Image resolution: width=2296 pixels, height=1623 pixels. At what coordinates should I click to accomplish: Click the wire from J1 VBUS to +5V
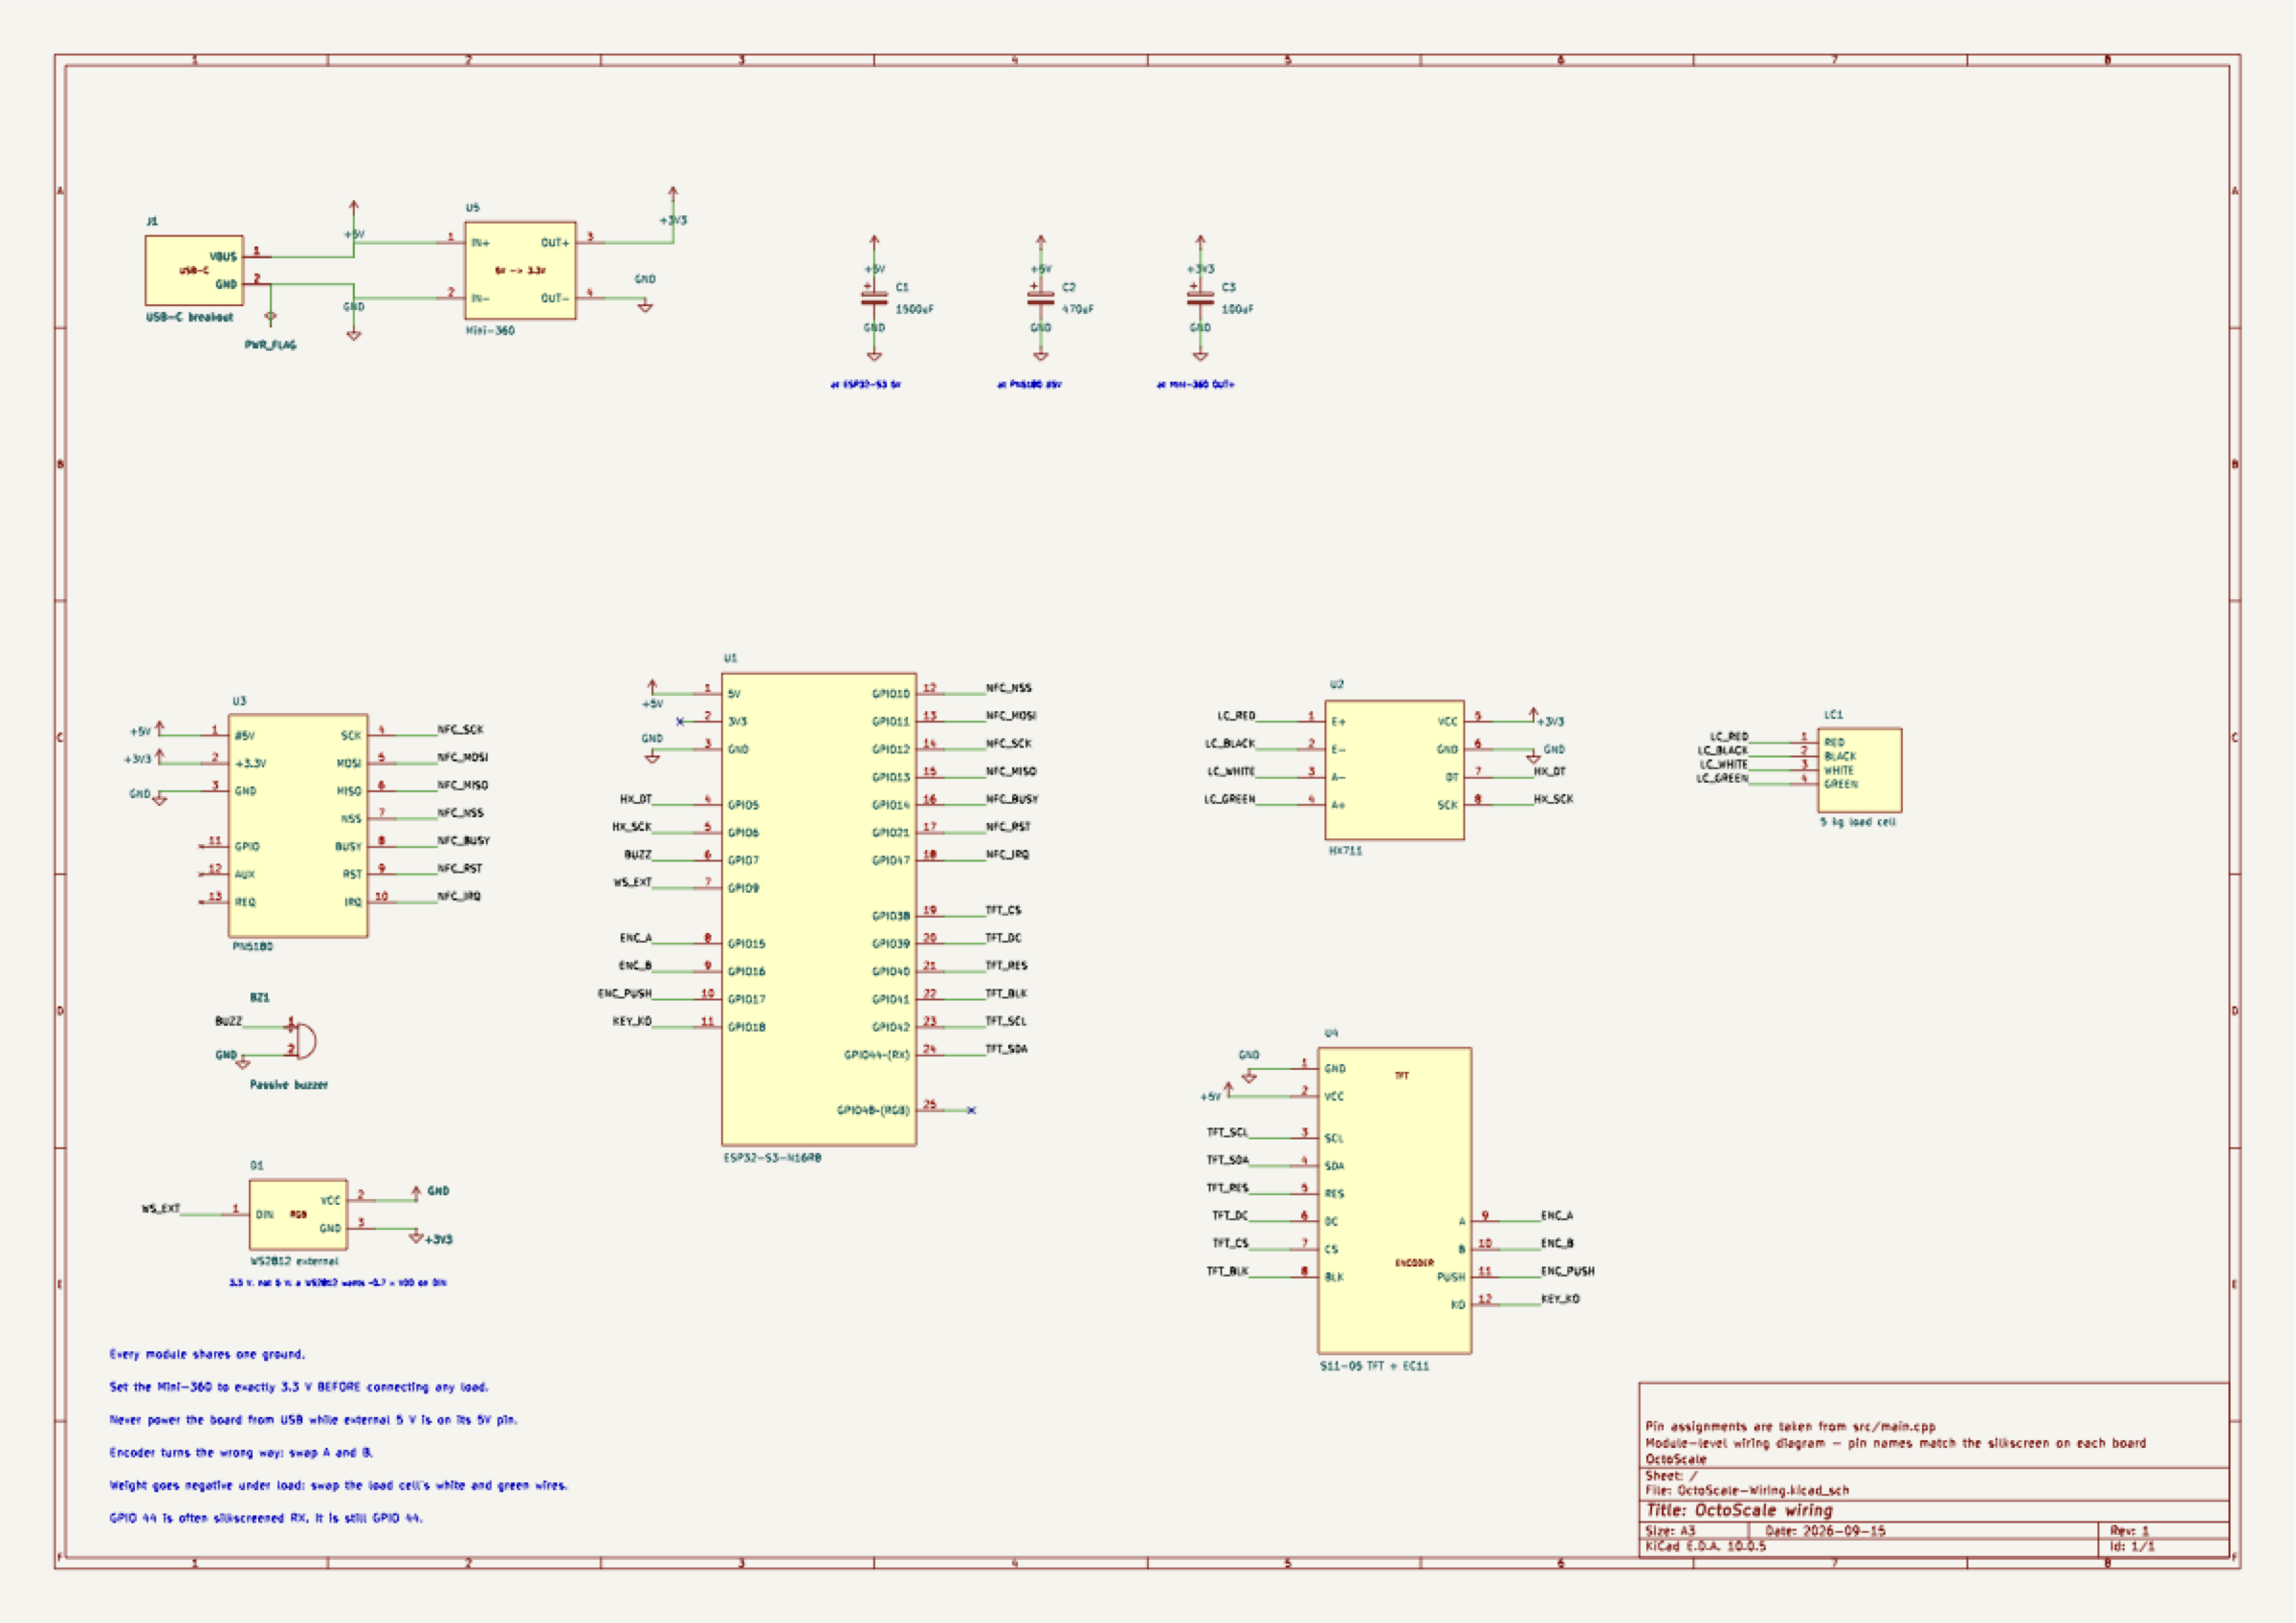[x=310, y=257]
